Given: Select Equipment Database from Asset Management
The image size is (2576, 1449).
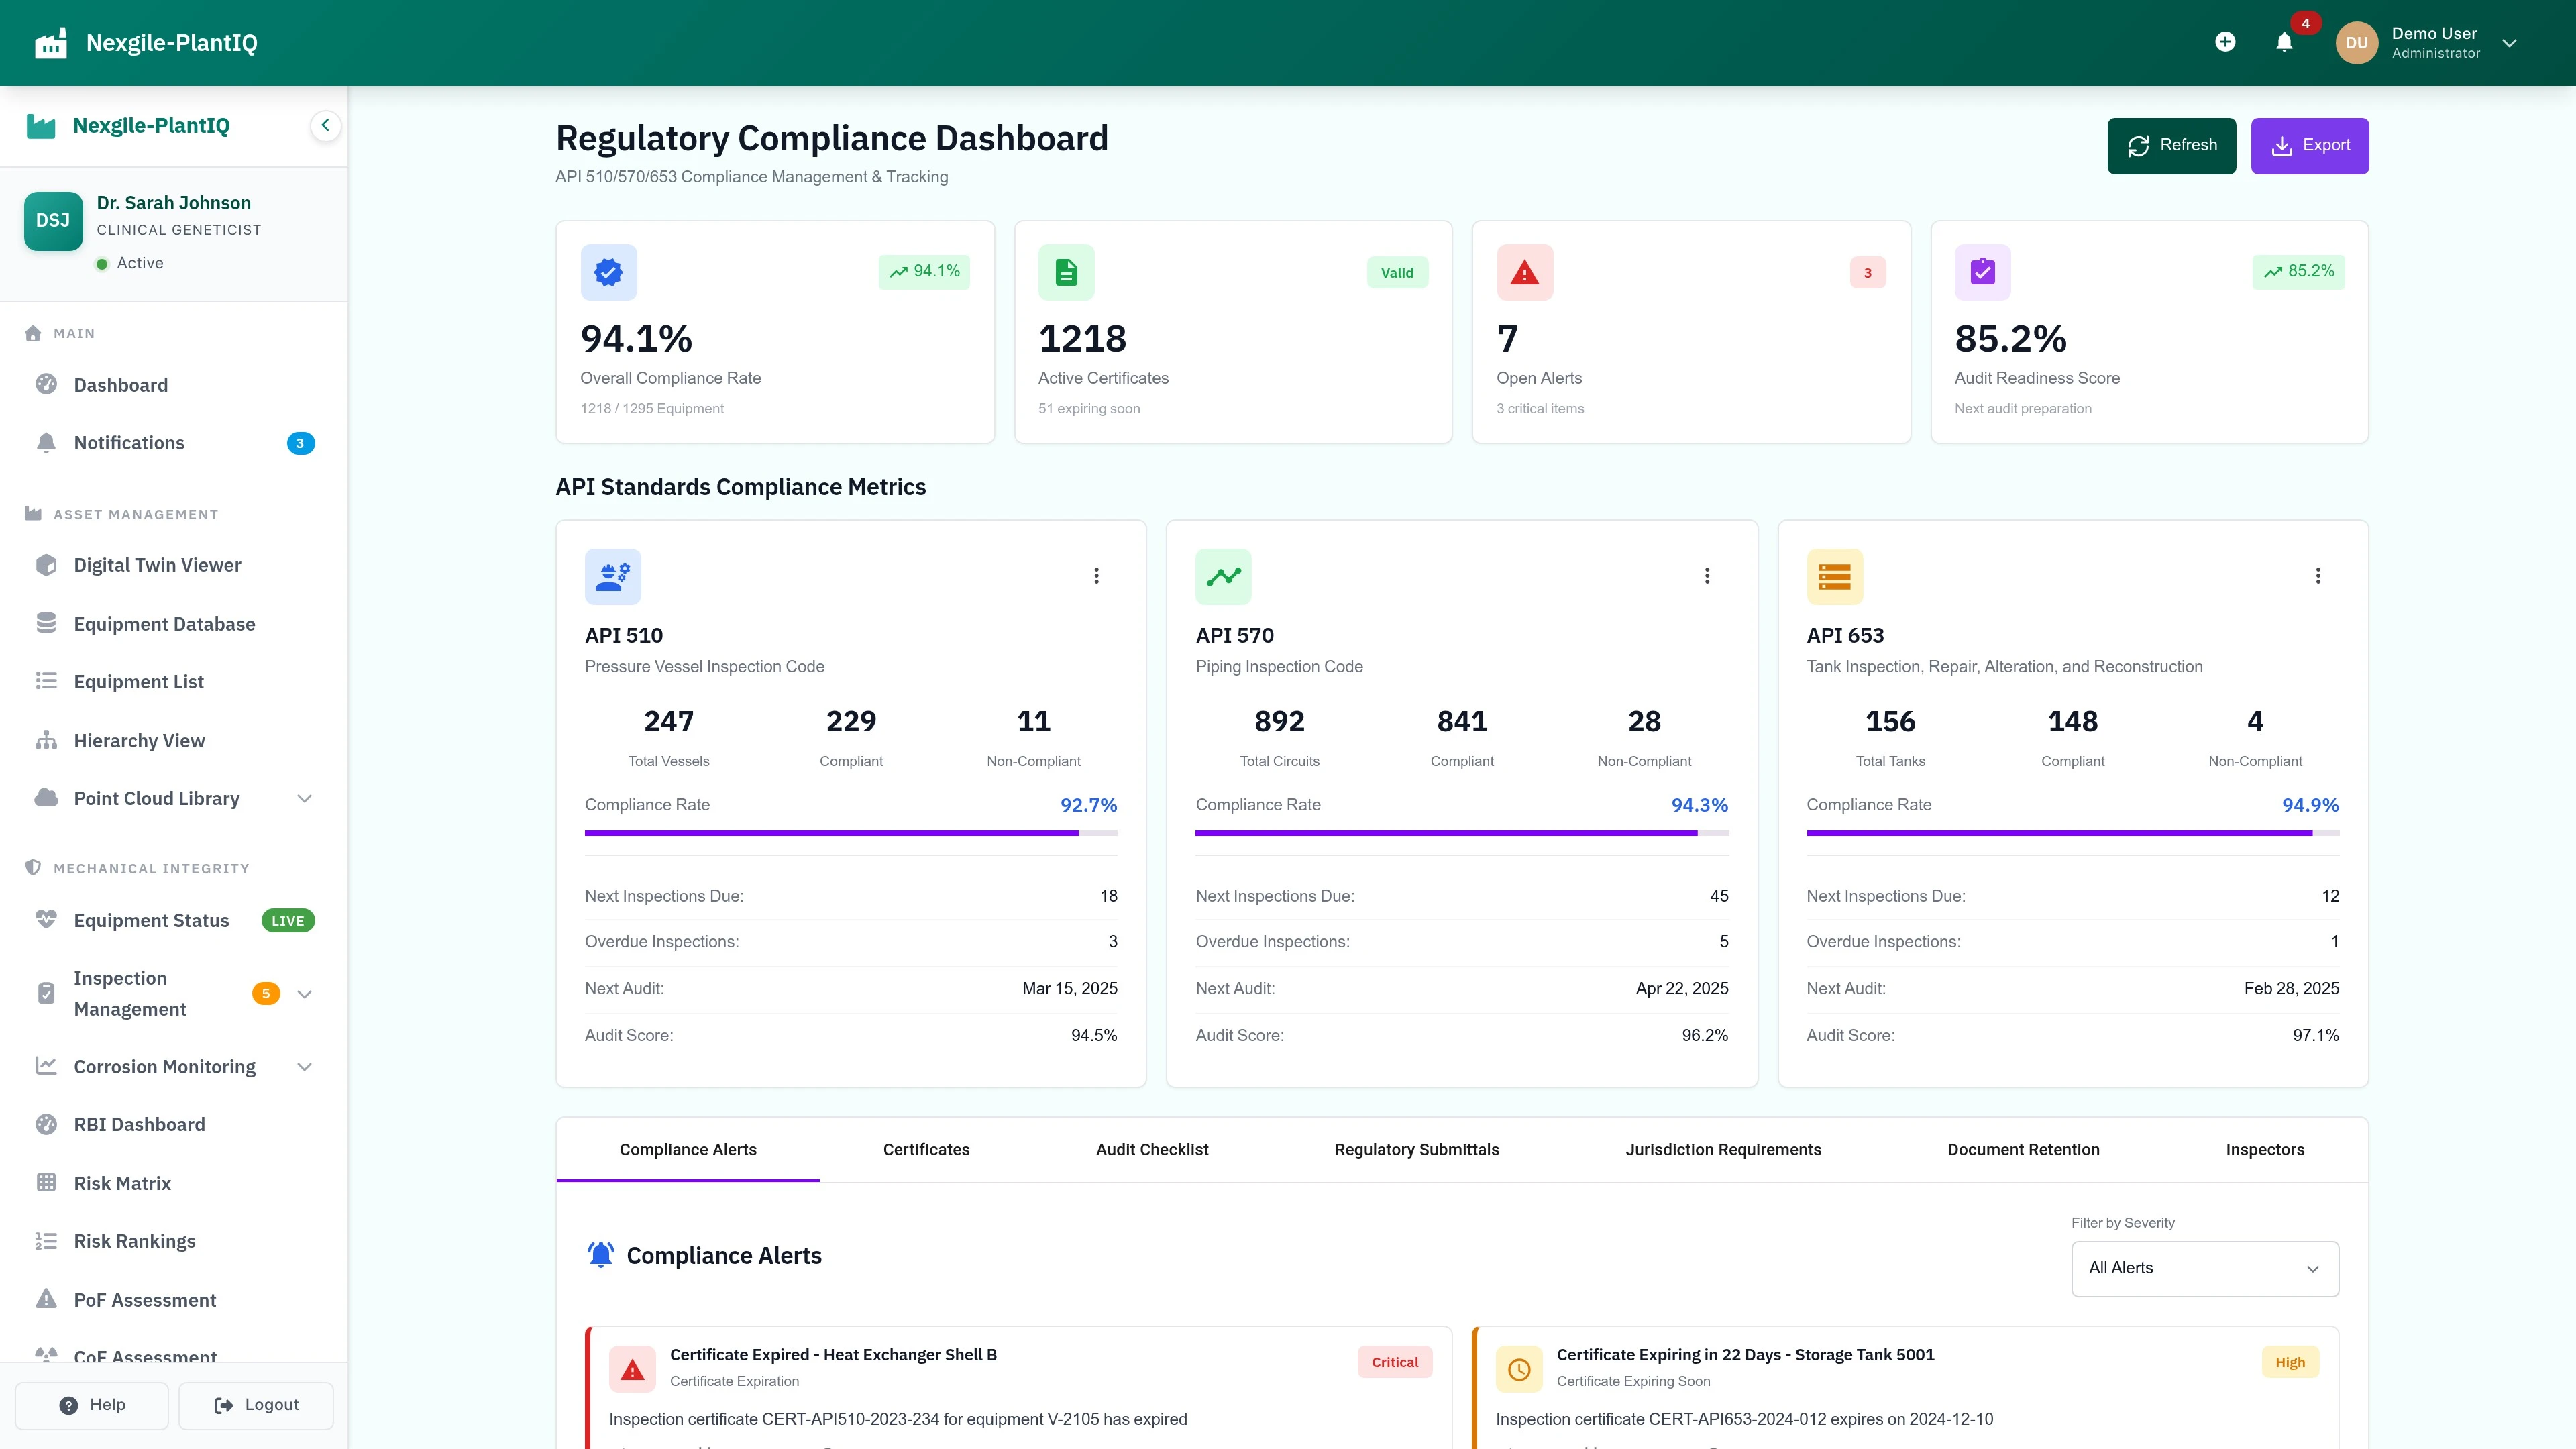Looking at the screenshot, I should 164,623.
